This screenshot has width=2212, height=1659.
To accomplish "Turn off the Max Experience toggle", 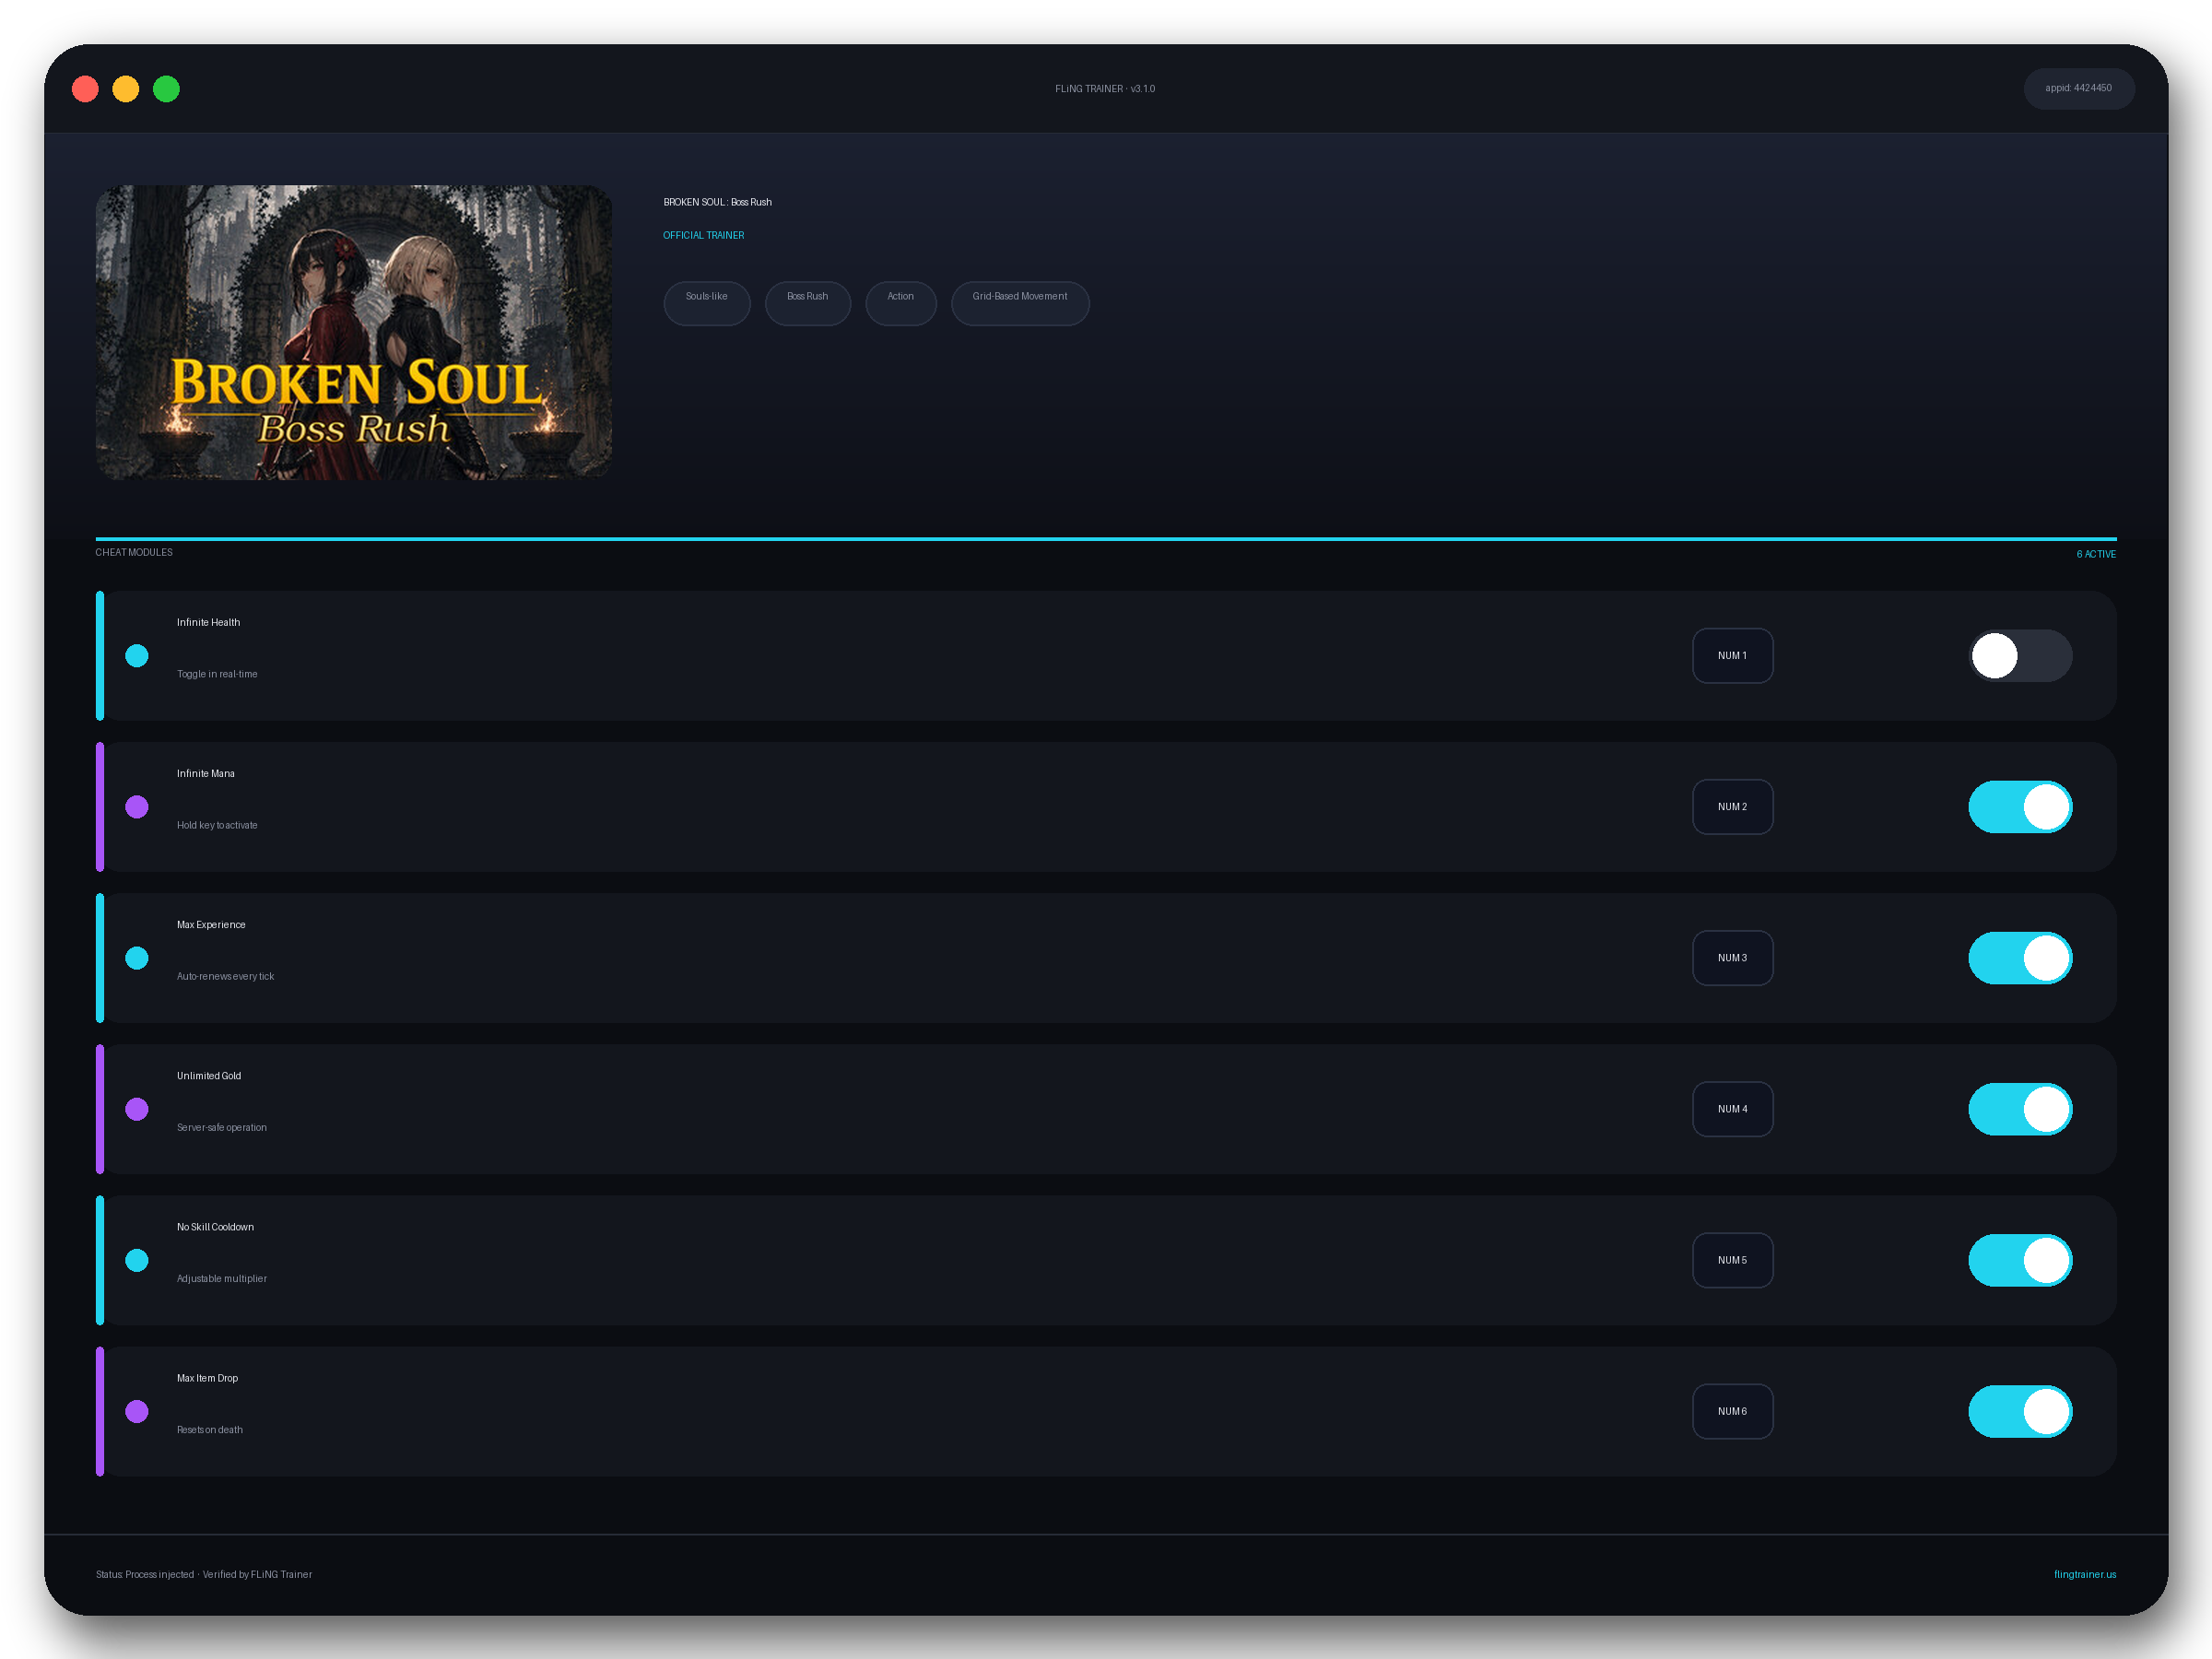I will 2020,958.
